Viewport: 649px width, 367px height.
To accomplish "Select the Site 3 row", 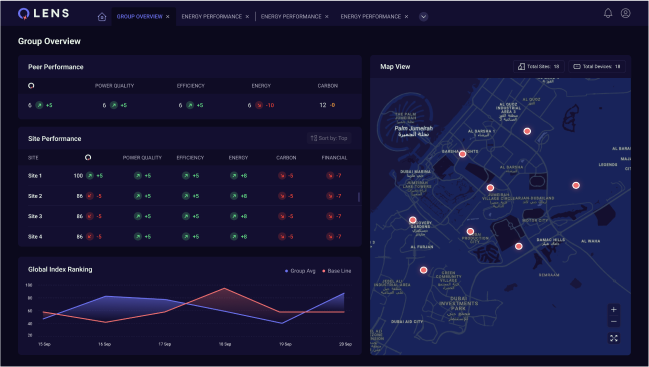I will tap(190, 216).
